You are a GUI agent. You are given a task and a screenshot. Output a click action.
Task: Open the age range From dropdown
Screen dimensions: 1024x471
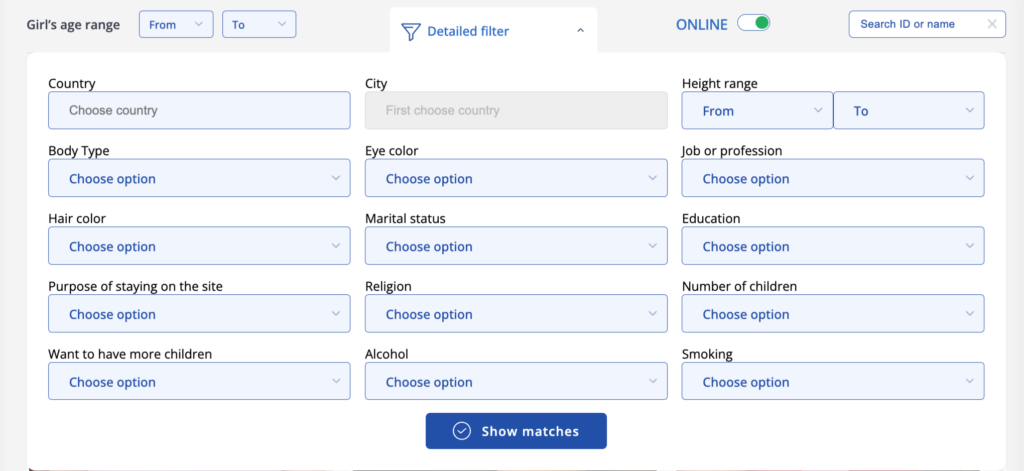(x=175, y=25)
